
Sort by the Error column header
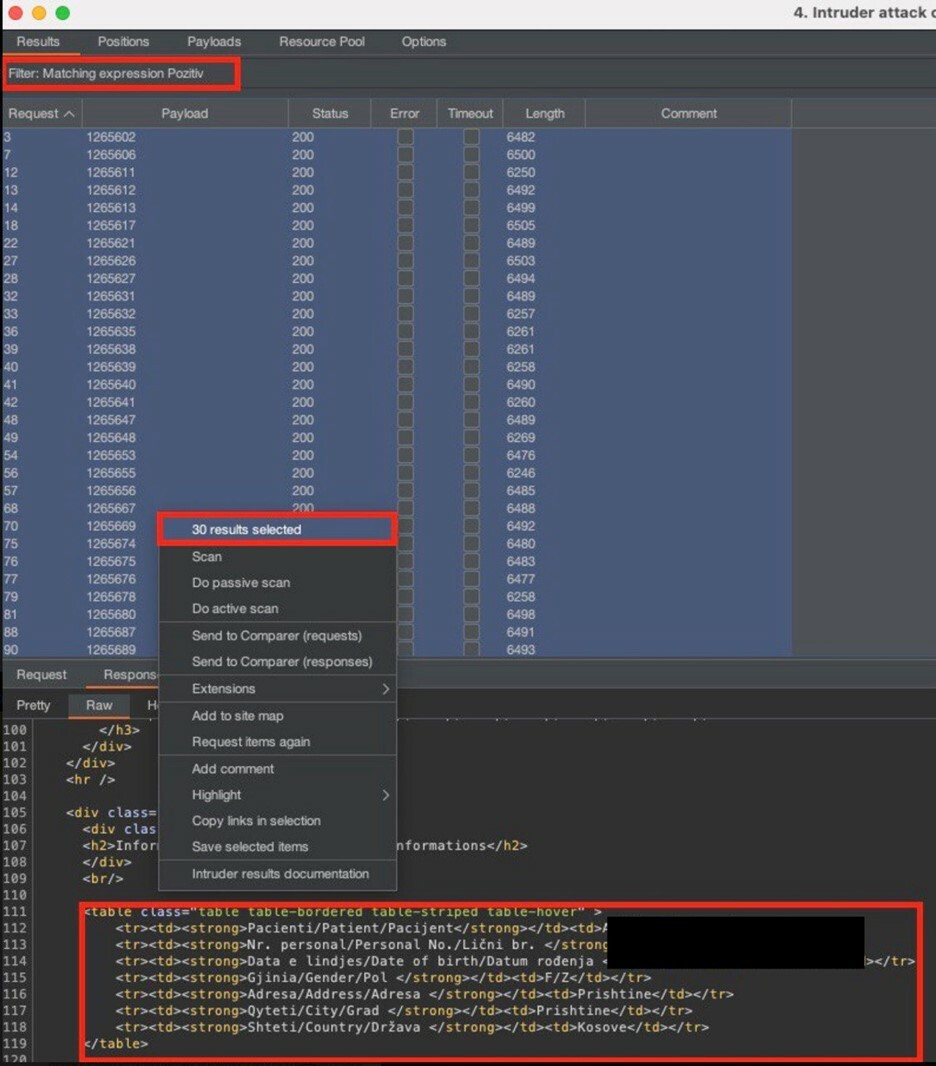pos(404,114)
